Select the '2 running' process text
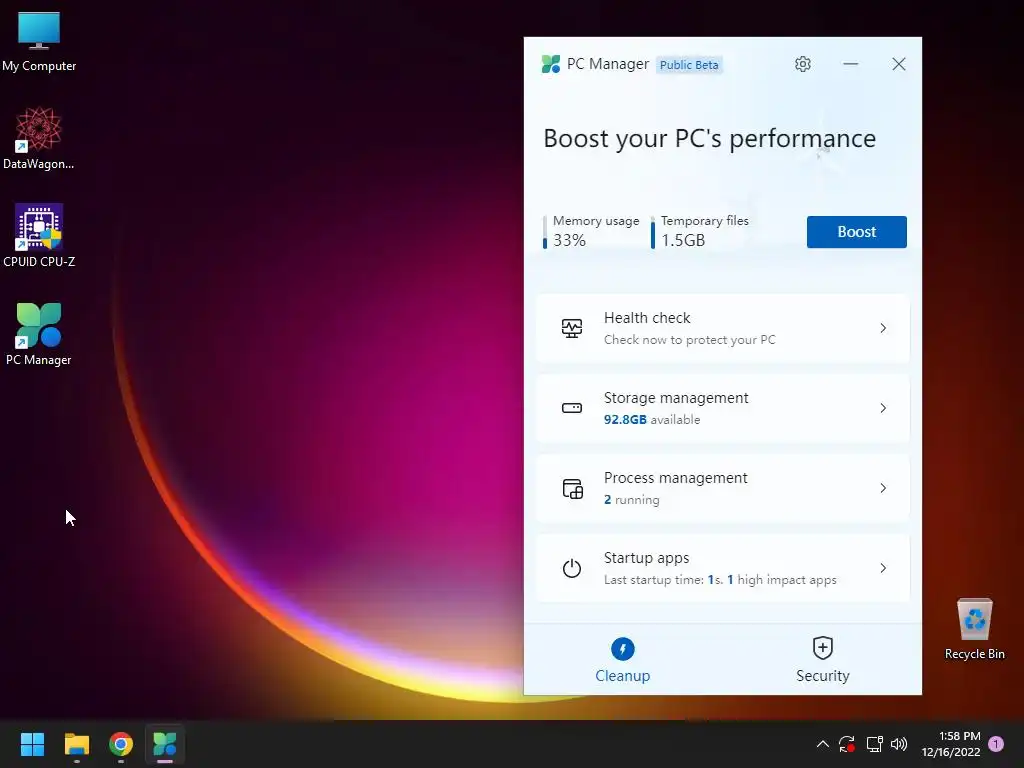The width and height of the screenshot is (1024, 768). click(x=632, y=500)
